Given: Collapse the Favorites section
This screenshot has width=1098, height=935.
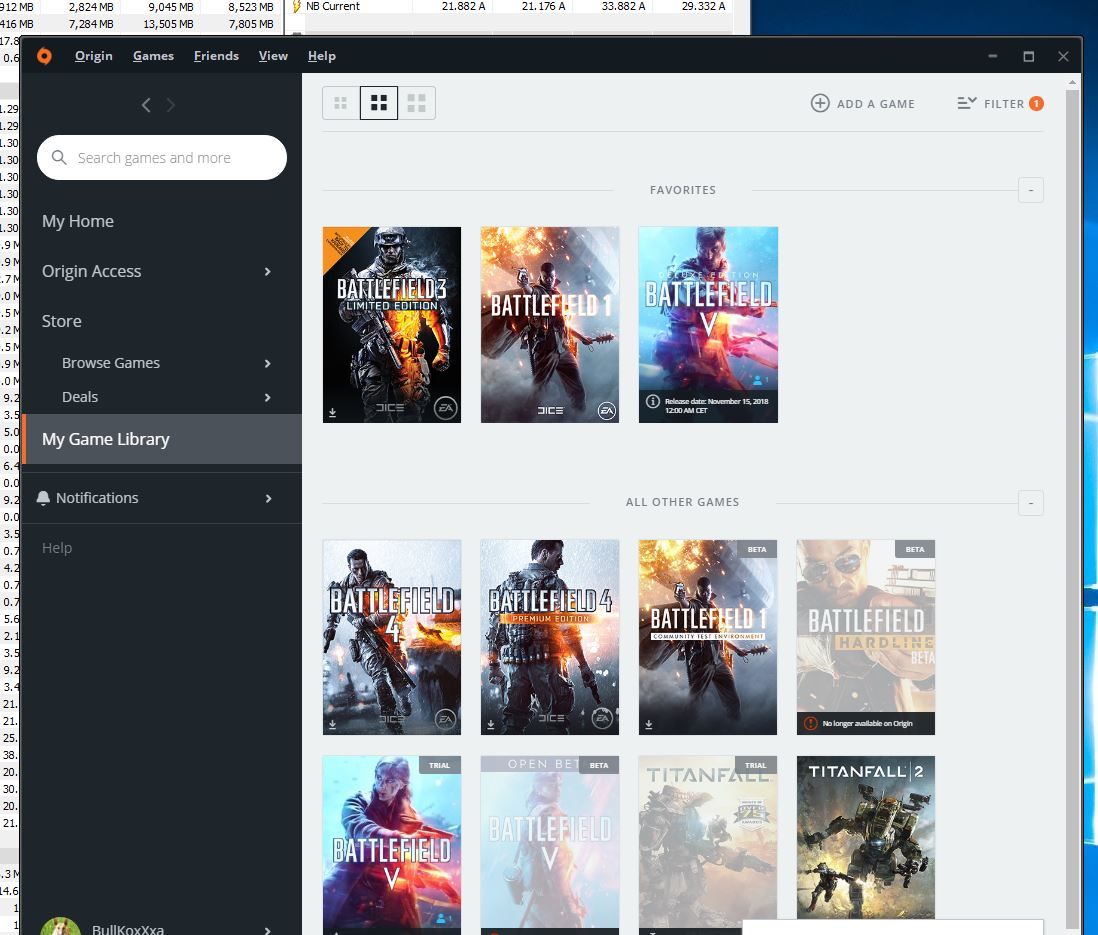Looking at the screenshot, I should (x=1030, y=190).
